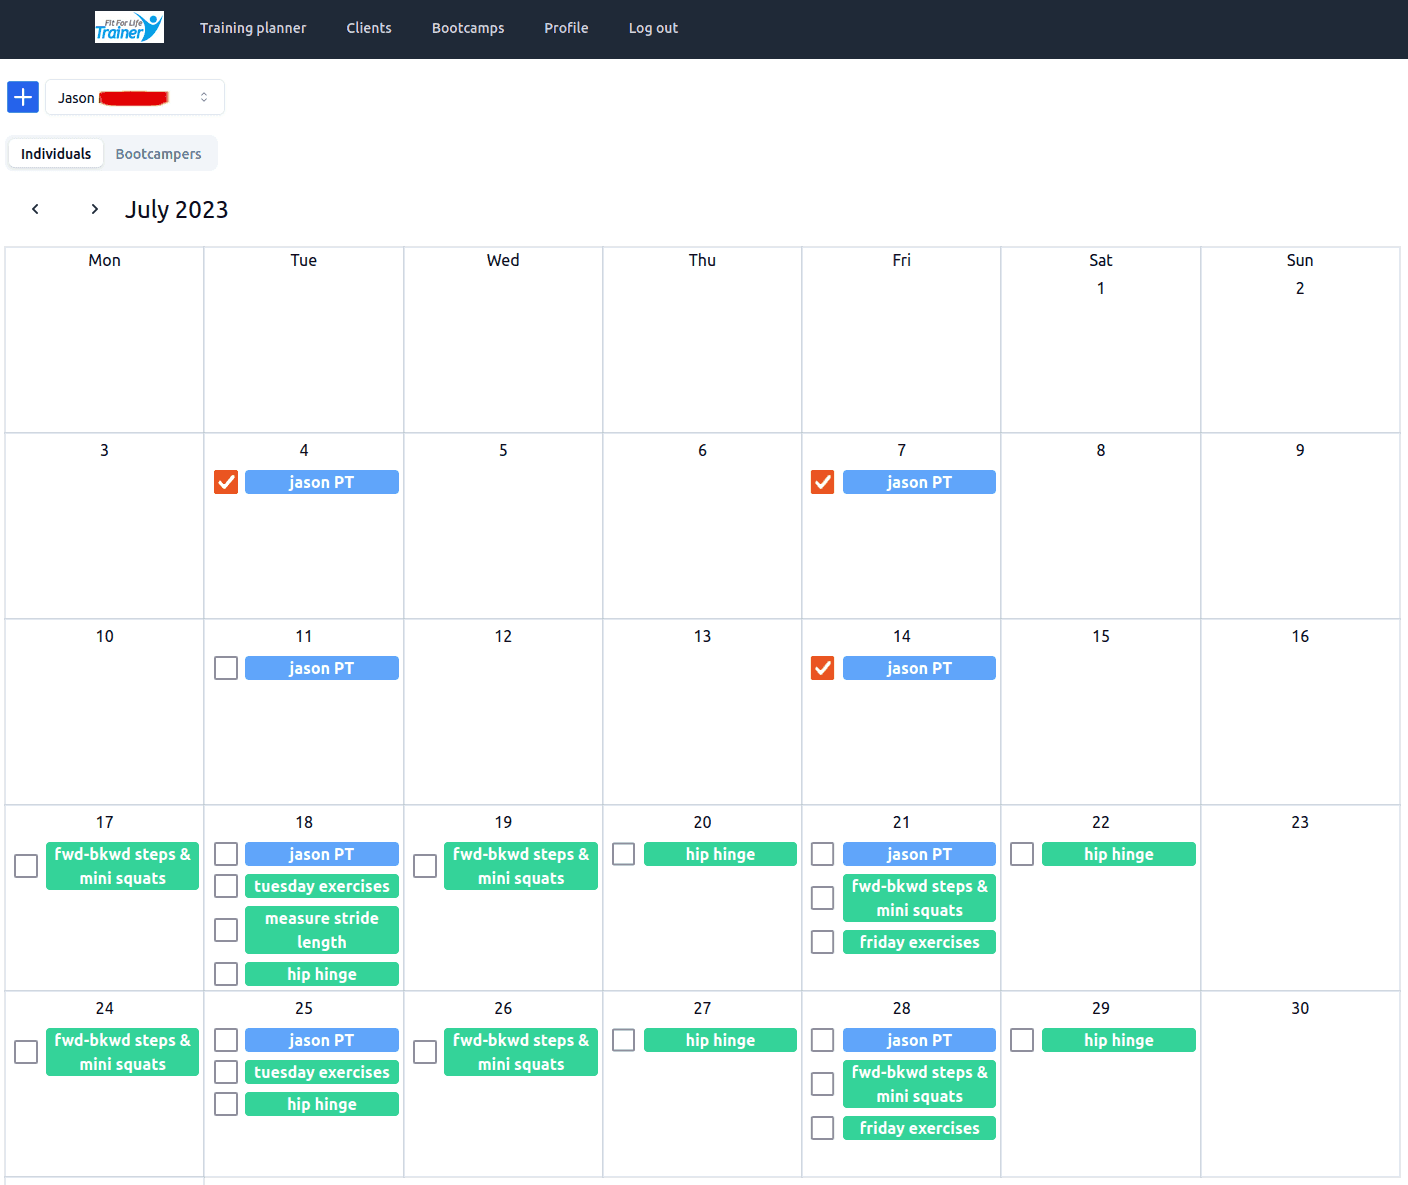The width and height of the screenshot is (1408, 1185).
Task: Check friday exercises box on July 28
Action: pos(823,1128)
